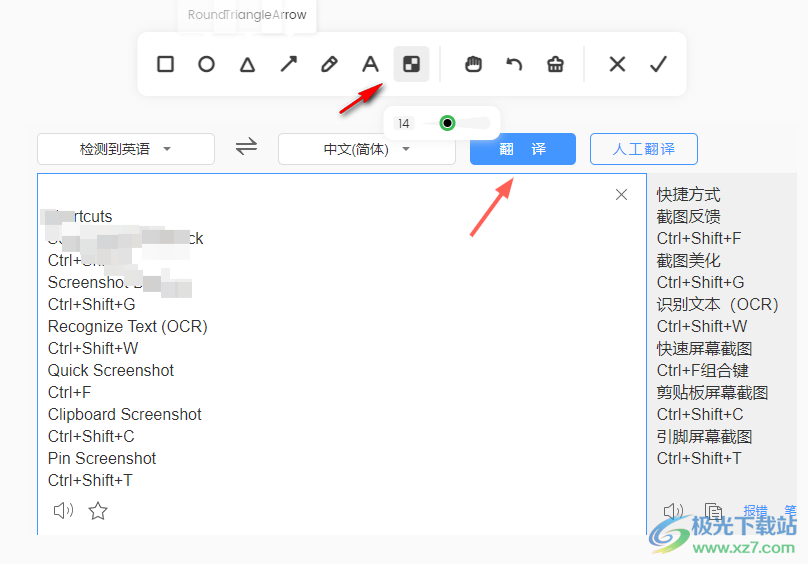Click source line Recognize Text (OCR)
The height and width of the screenshot is (564, 808).
(x=127, y=326)
